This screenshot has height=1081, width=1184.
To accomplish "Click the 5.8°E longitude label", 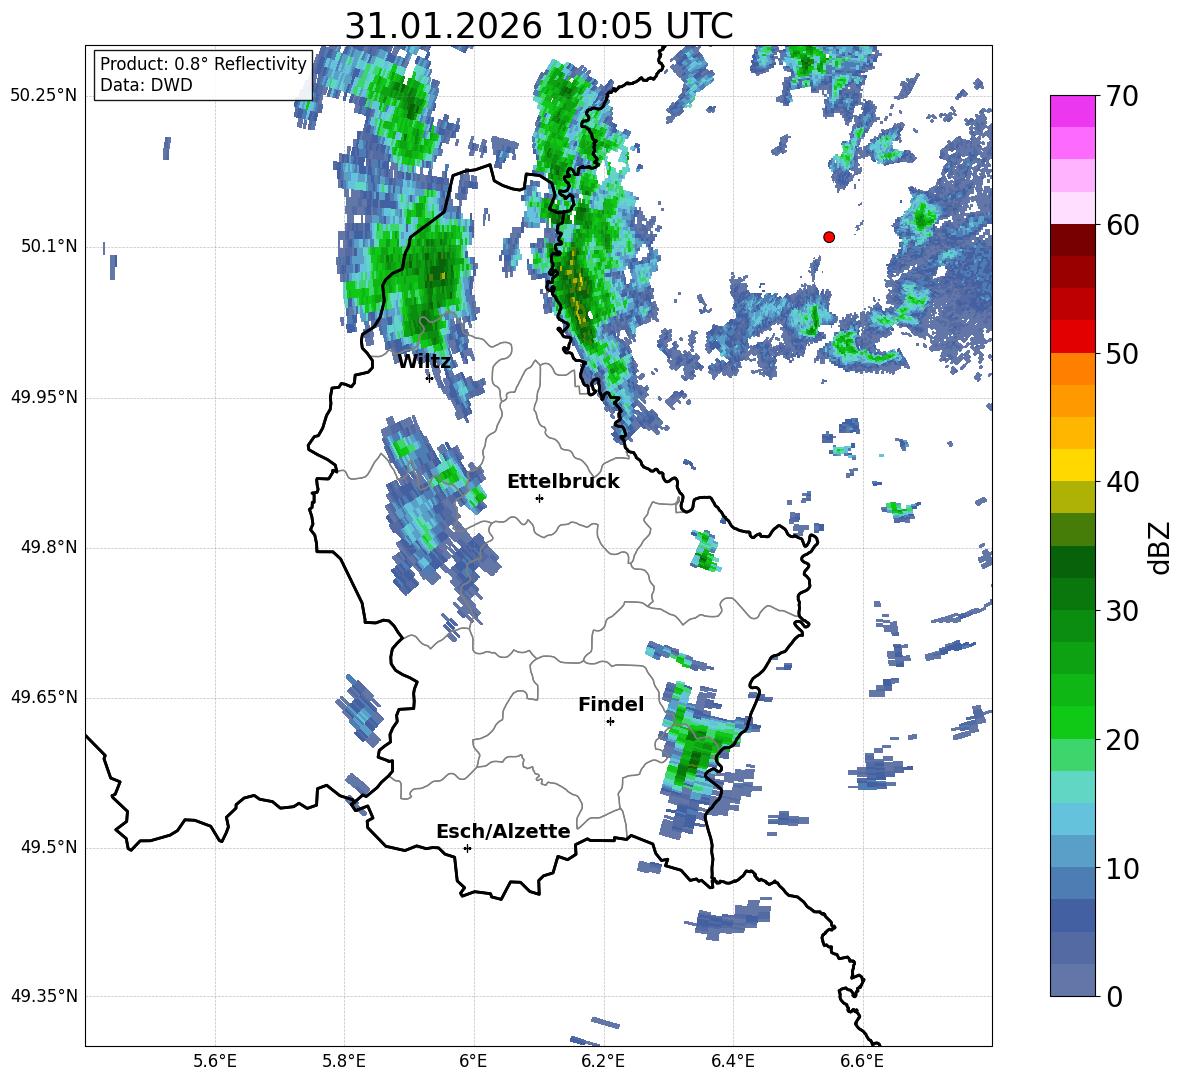I will [344, 1061].
